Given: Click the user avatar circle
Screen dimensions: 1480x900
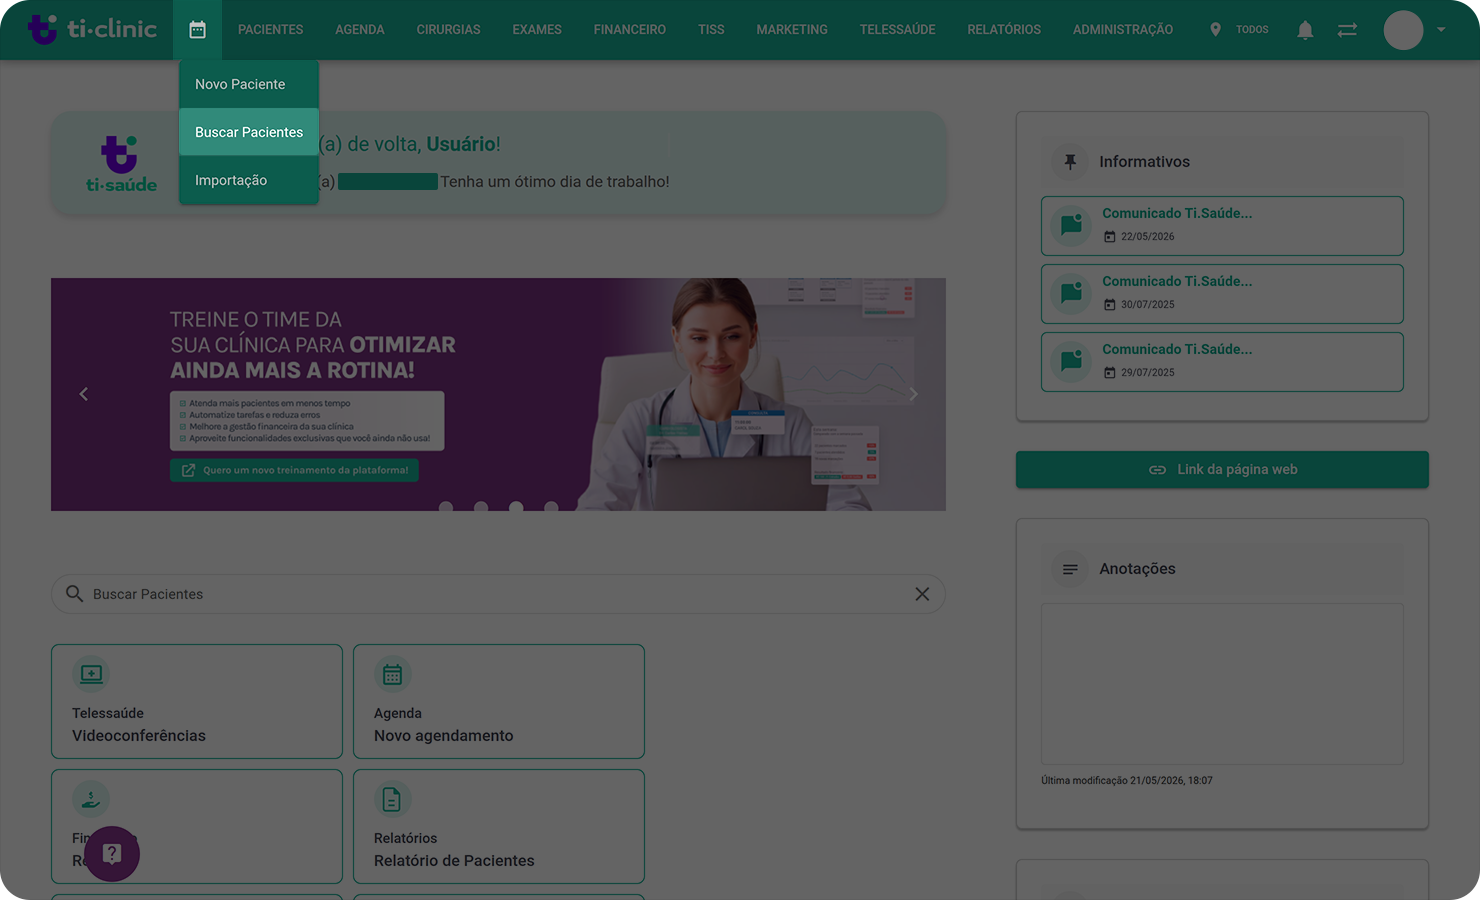Looking at the screenshot, I should click(1403, 30).
